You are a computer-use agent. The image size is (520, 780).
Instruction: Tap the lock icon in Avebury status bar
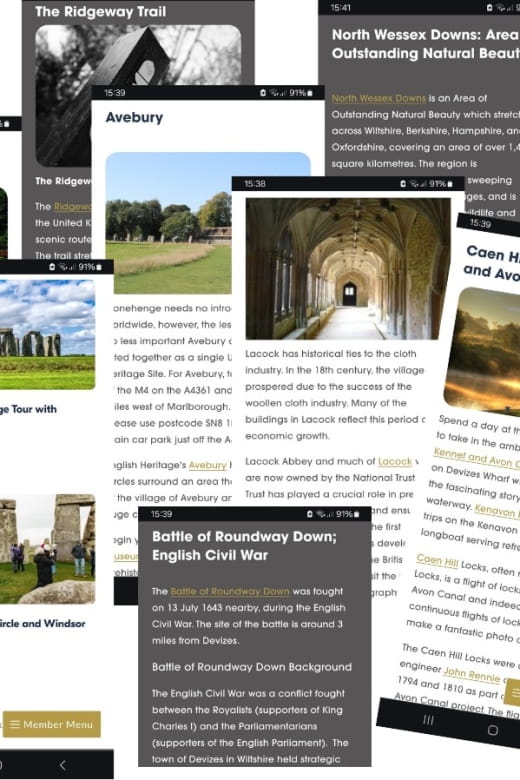263,93
